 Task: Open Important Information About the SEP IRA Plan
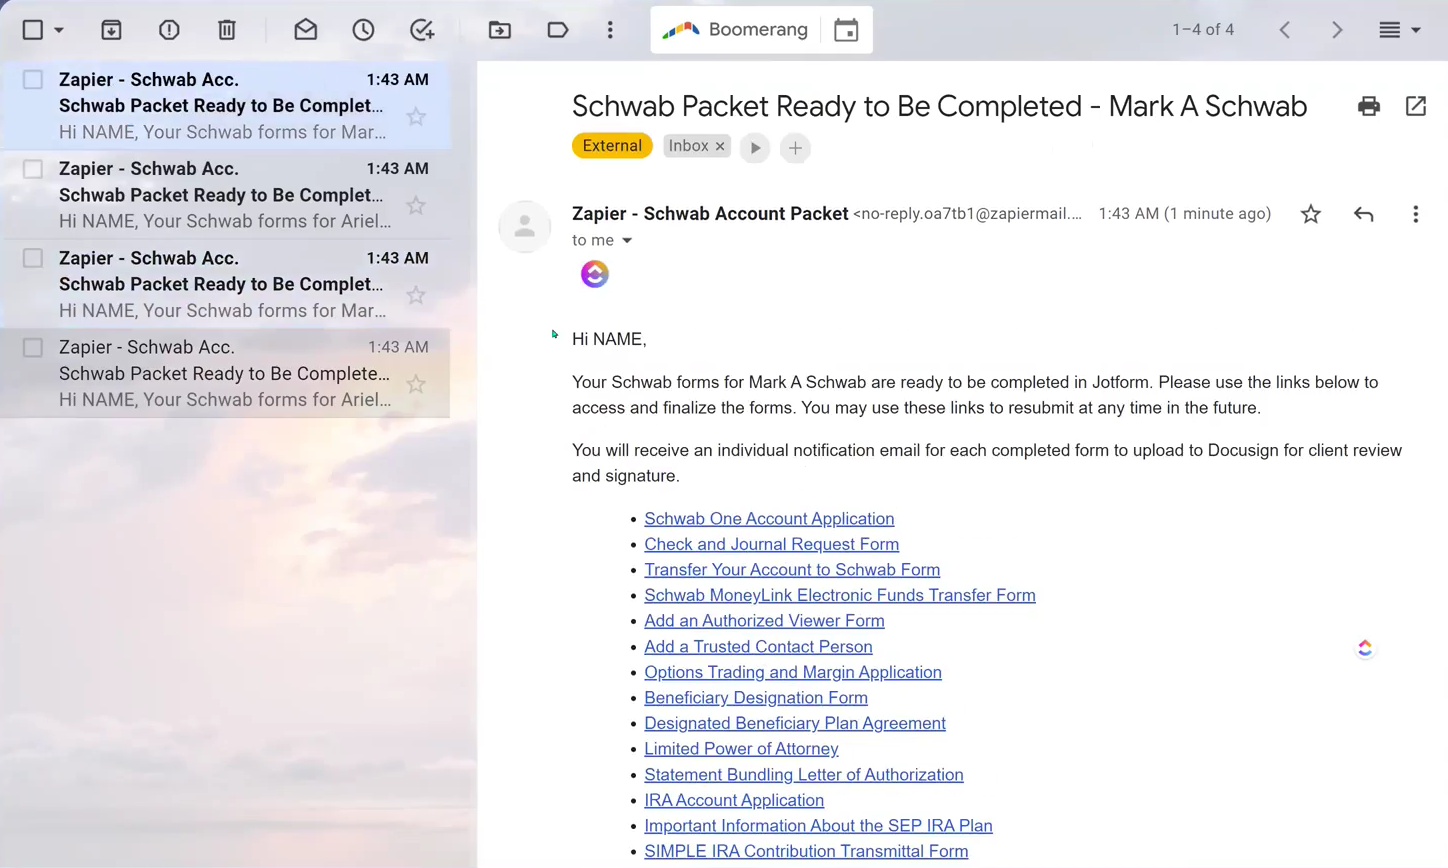(818, 826)
